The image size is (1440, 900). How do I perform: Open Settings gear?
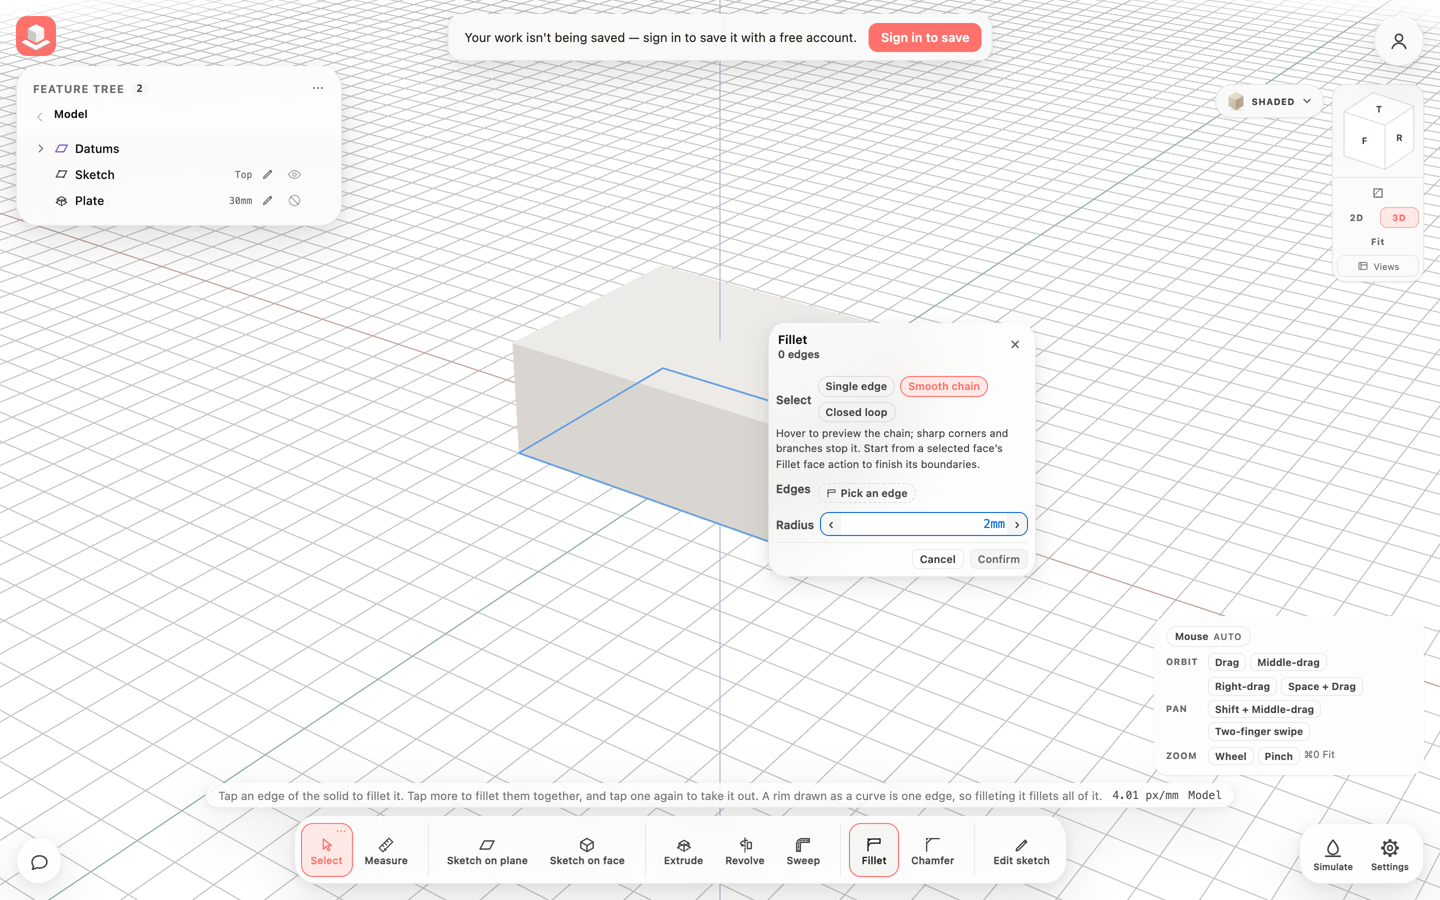coord(1390,854)
